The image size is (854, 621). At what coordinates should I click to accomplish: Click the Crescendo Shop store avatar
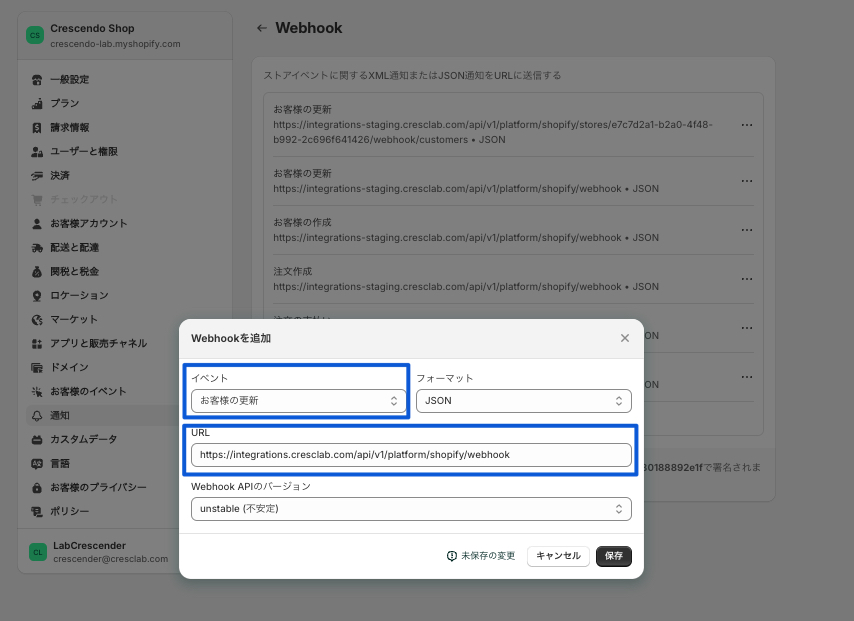click(35, 36)
